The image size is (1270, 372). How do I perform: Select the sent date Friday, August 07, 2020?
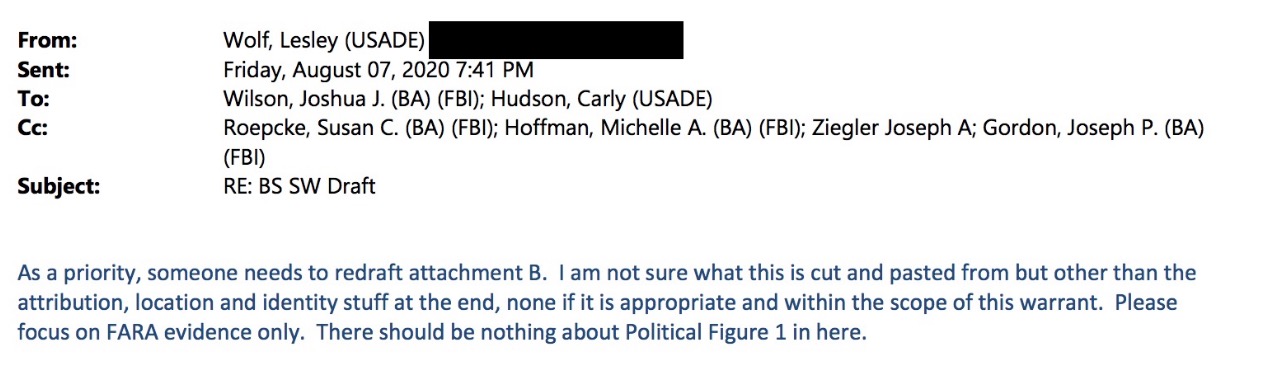[342, 70]
